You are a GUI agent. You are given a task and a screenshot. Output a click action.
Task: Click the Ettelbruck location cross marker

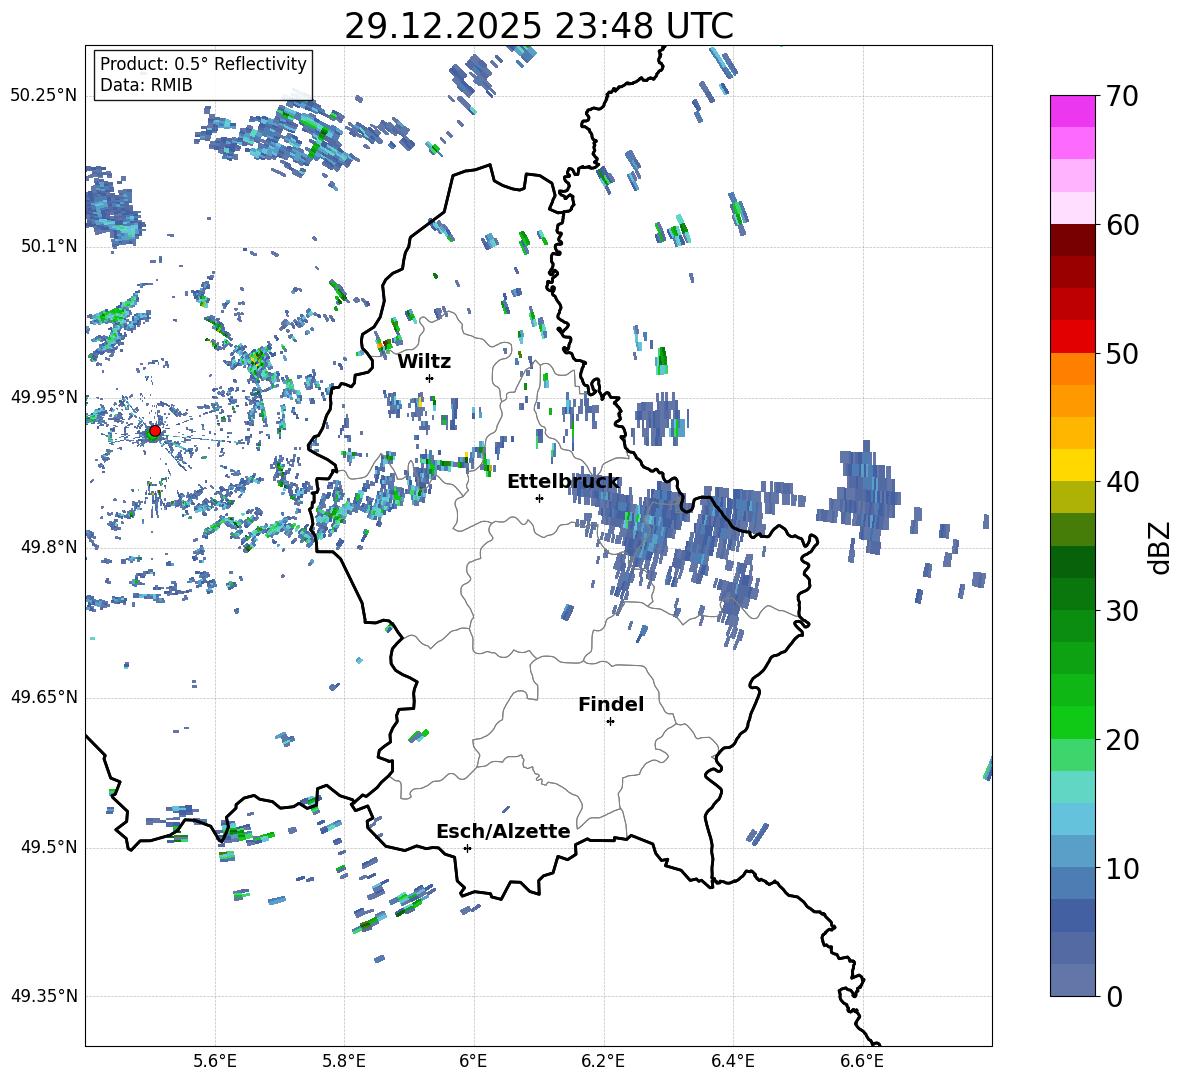click(539, 498)
